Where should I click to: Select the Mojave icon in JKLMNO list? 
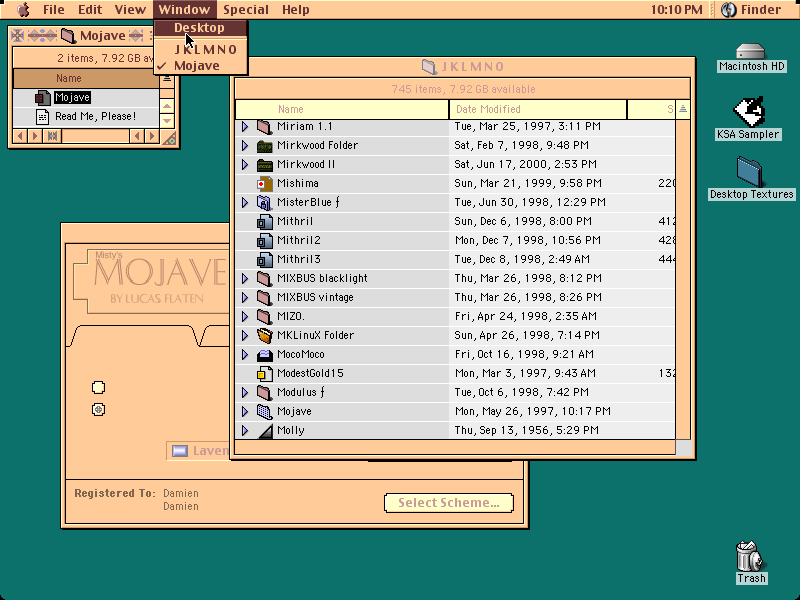(264, 411)
